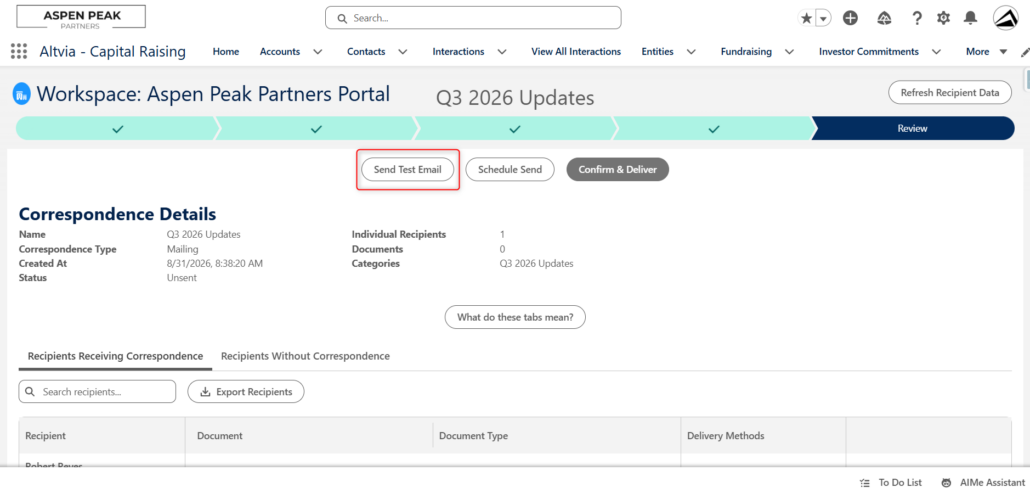Image resolution: width=1030 pixels, height=493 pixels.
Task: Open the AIMe Assistant utility item
Action: [983, 482]
